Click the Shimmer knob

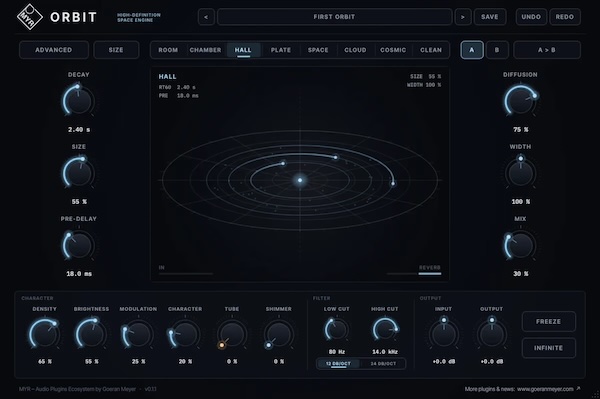pyautogui.click(x=279, y=334)
